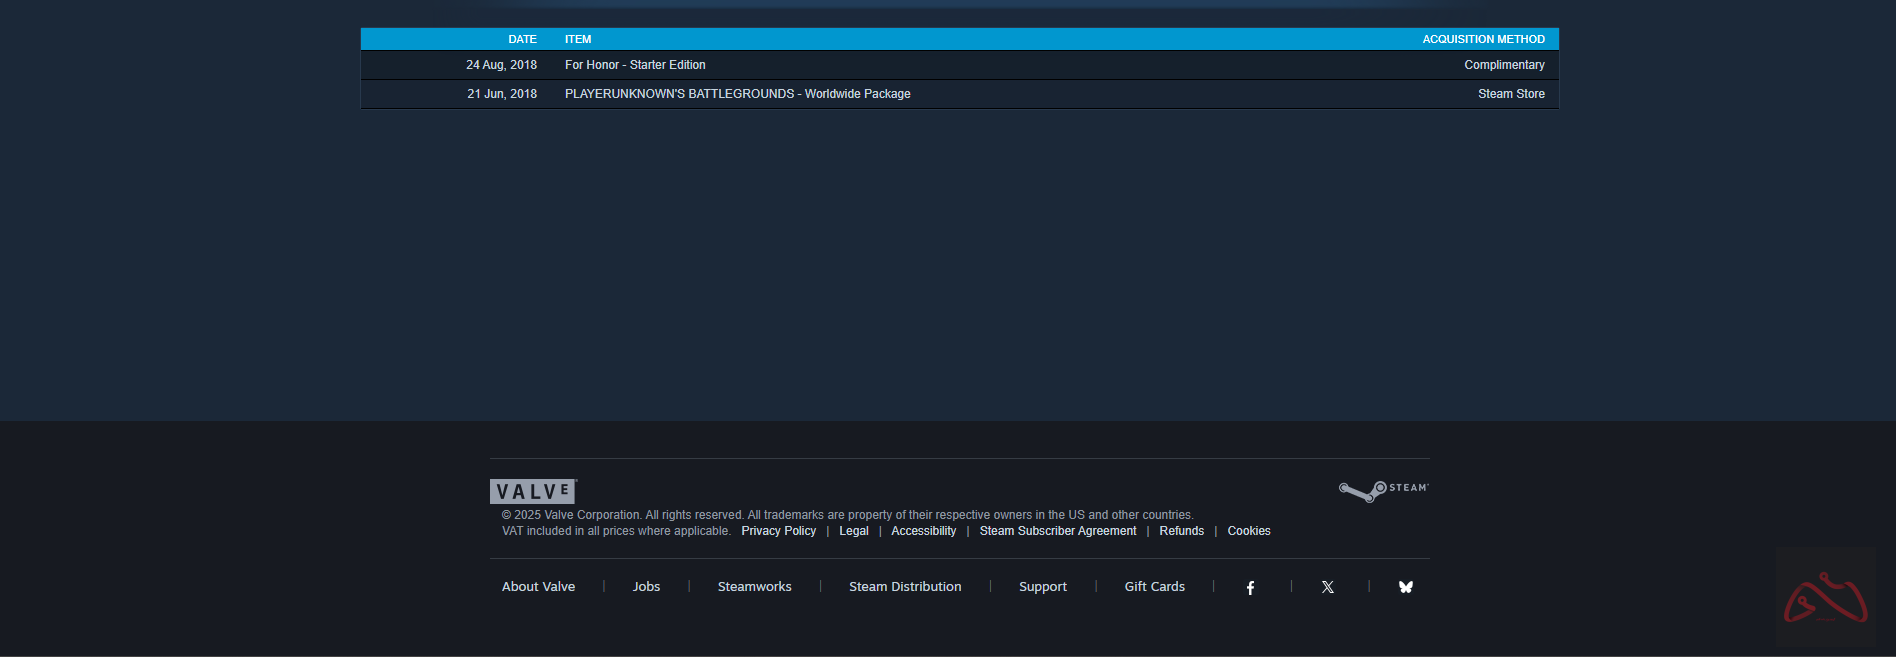Screen dimensions: 1896x657
Task: Open the Steam Distribution footer item
Action: (905, 587)
